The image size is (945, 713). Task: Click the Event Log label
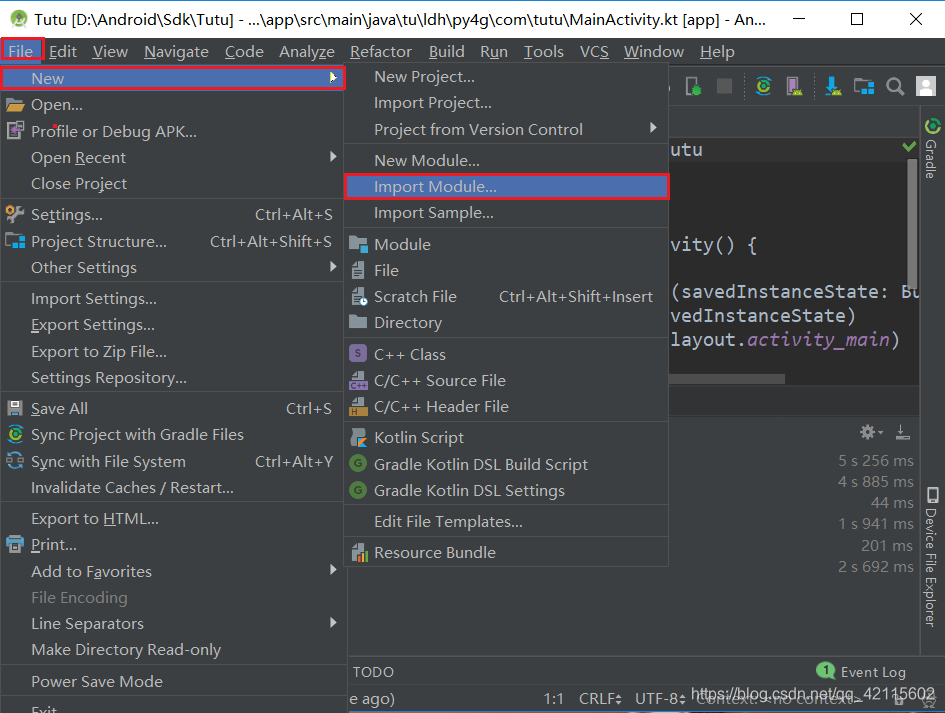(873, 672)
